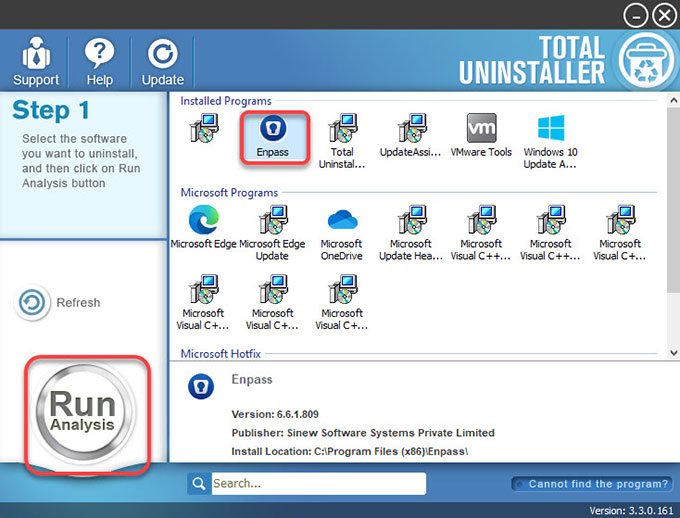This screenshot has width=680, height=518.
Task: Select the Total Uninstaller program entry
Action: tap(342, 141)
